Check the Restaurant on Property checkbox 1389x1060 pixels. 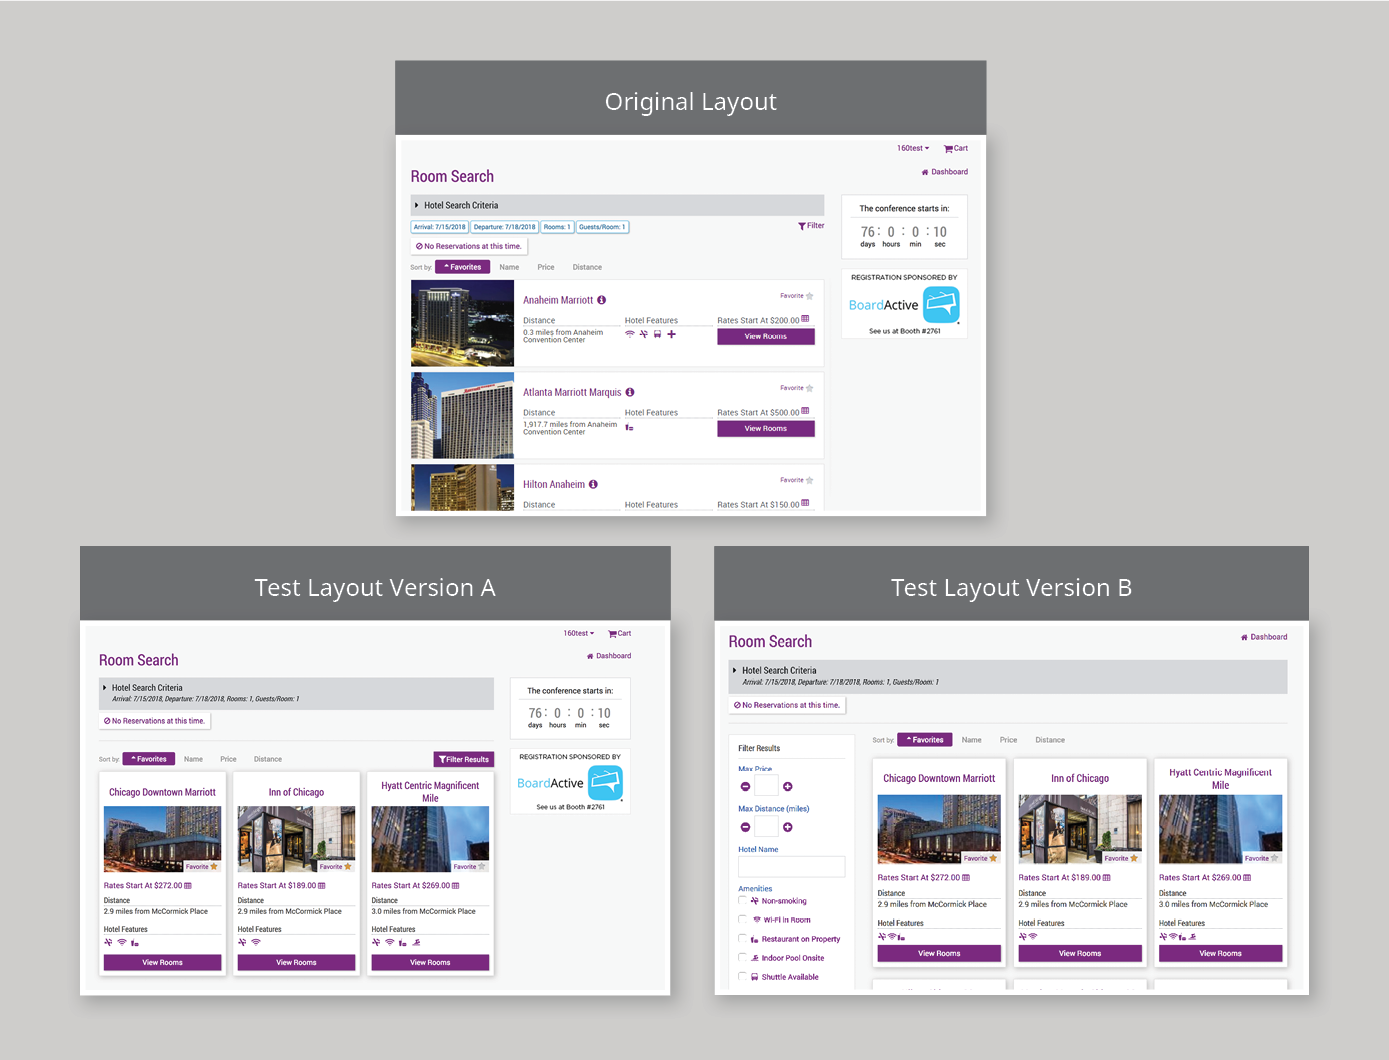(742, 938)
